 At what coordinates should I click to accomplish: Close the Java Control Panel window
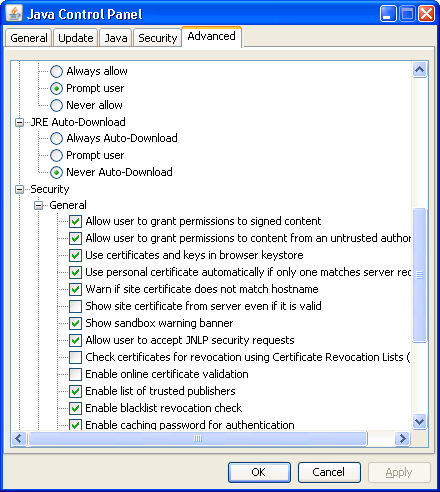tap(426, 14)
